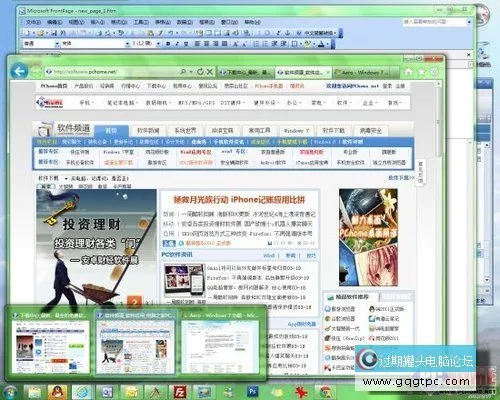Click the Underline button in FrontPage toolbar
Viewport: 500px width, 400px height.
point(186,44)
